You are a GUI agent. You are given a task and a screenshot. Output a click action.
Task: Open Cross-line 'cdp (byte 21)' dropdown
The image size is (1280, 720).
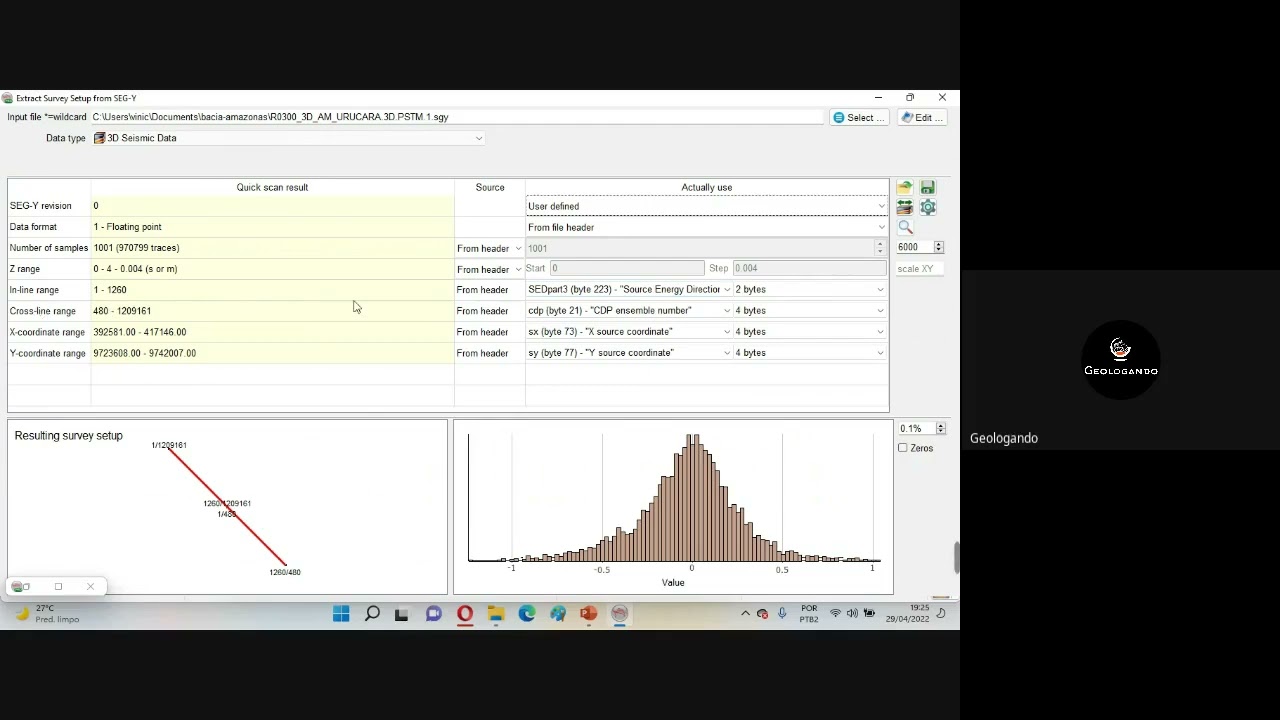click(x=629, y=310)
